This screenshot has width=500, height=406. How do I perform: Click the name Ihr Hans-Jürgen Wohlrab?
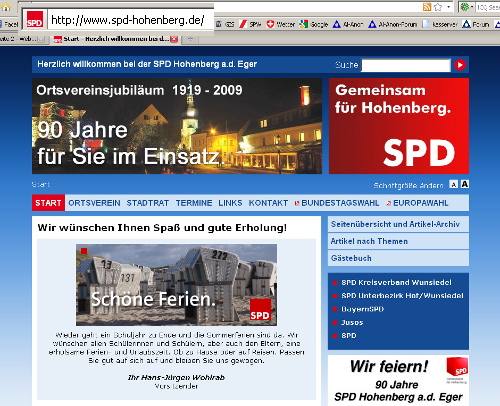176,378
